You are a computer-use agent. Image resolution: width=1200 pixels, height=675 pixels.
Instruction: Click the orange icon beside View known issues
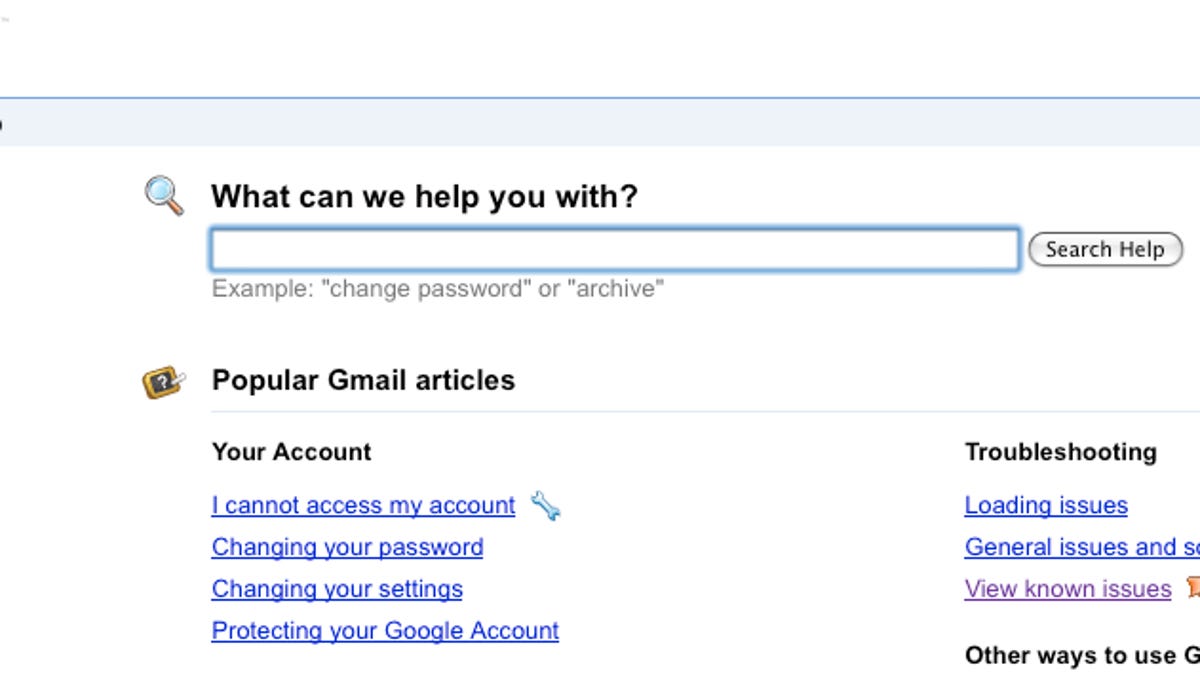point(1192,588)
